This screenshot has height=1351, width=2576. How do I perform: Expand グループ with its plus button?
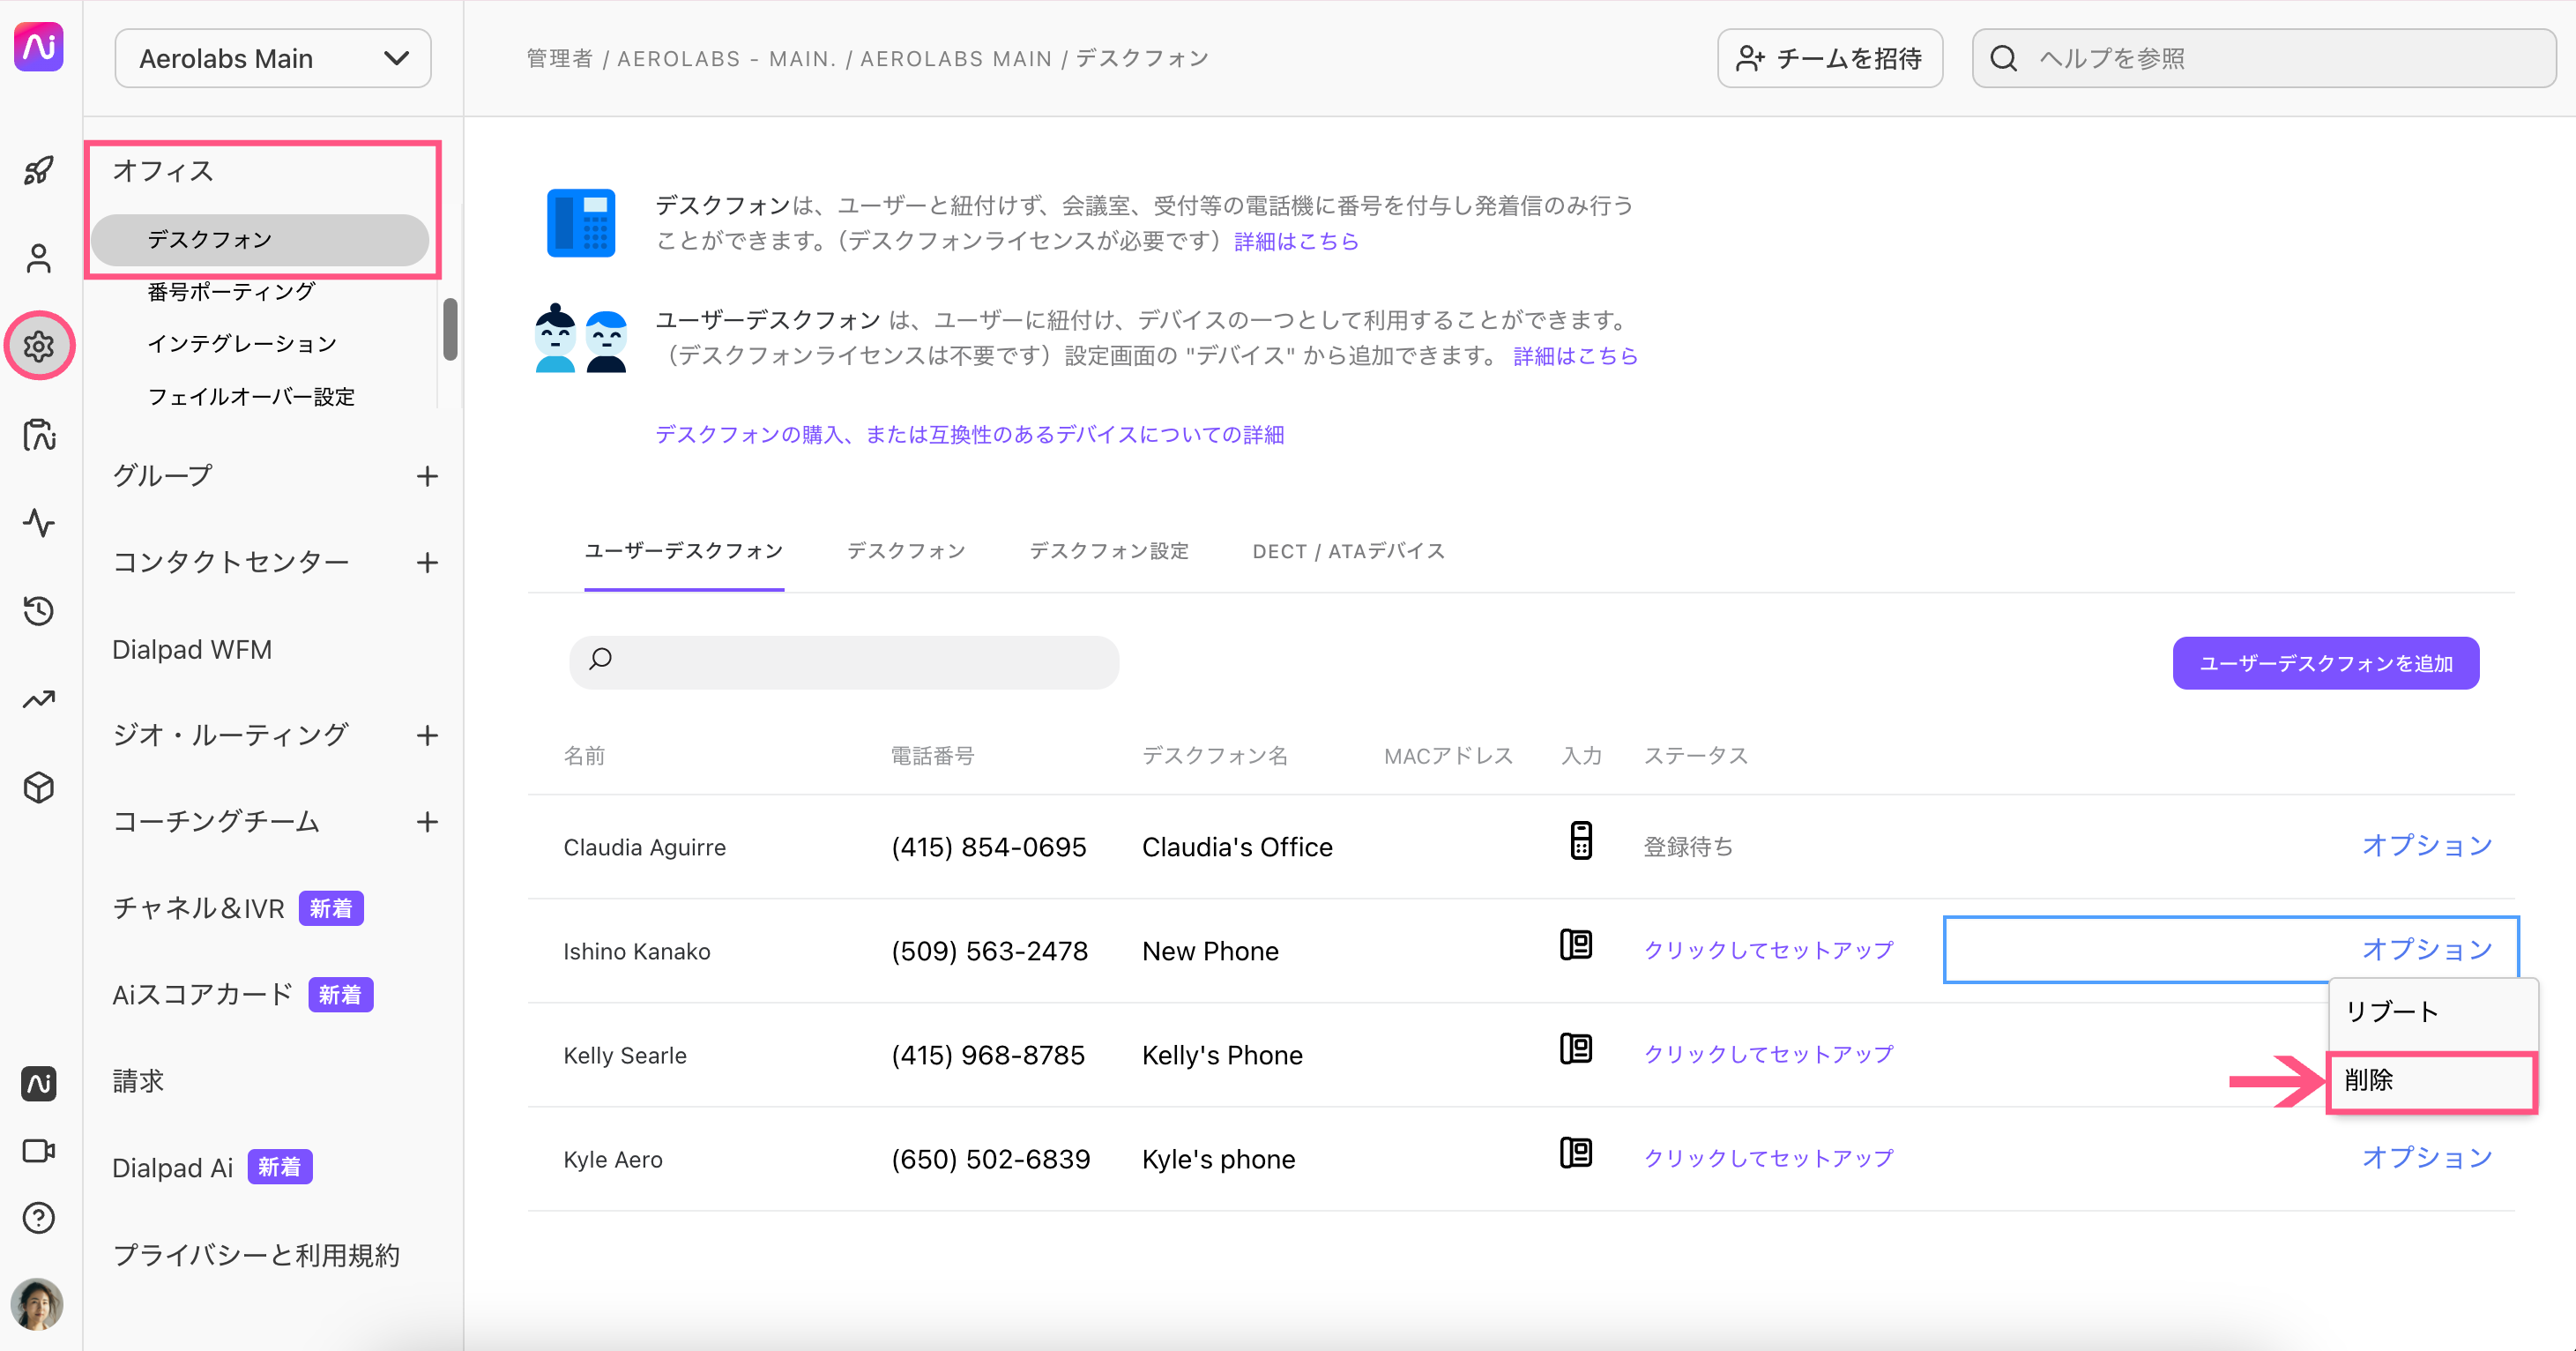[427, 476]
